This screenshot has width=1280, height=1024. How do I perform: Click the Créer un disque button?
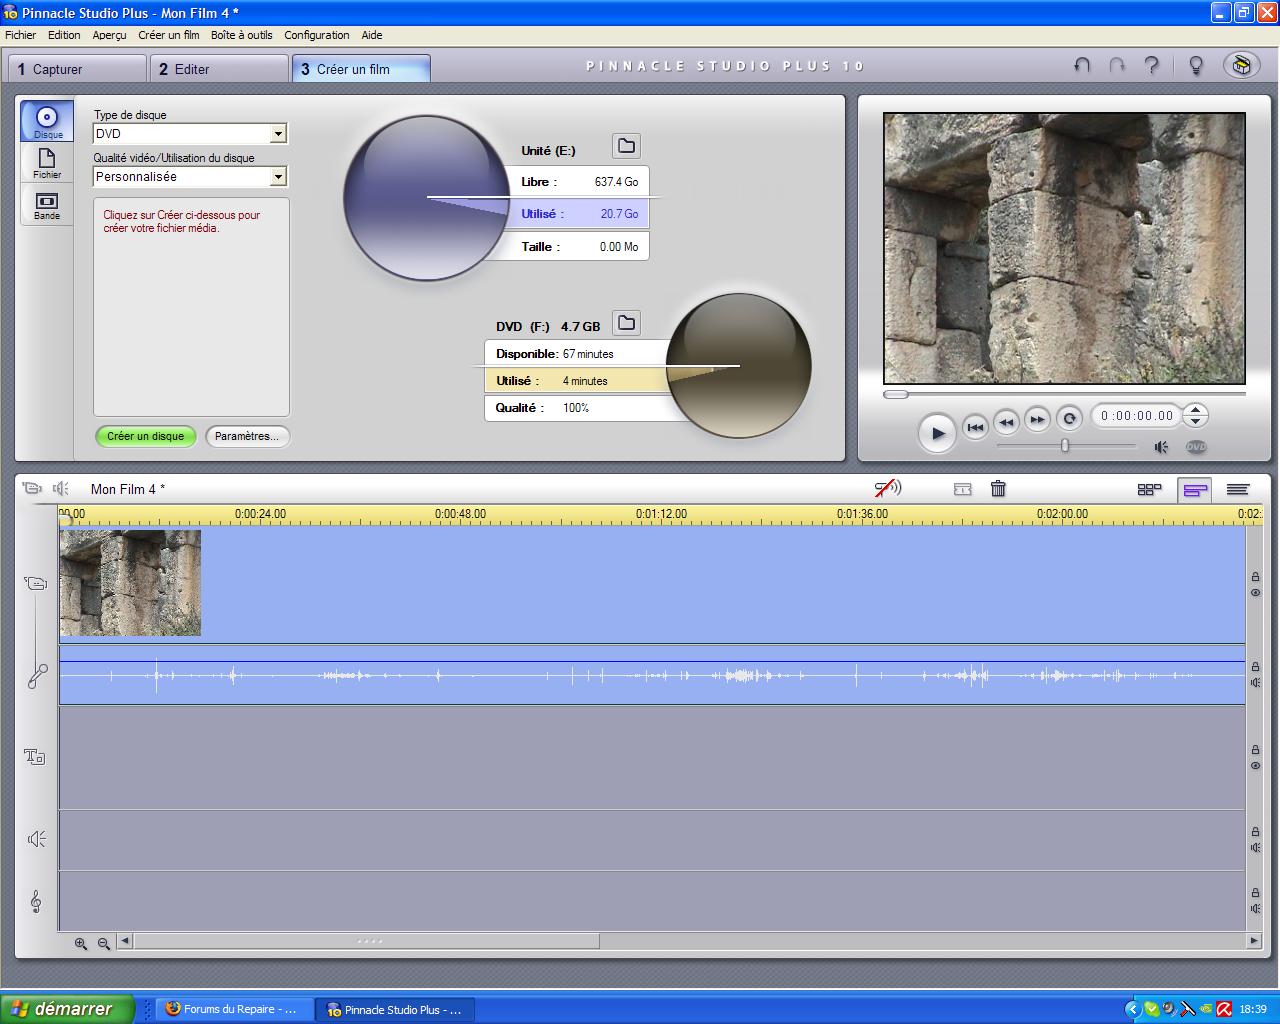[146, 436]
